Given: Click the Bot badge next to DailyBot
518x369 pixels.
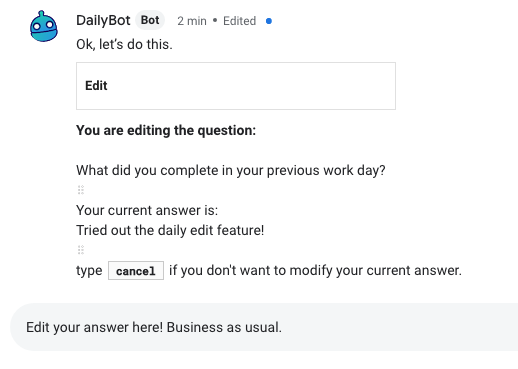Looking at the screenshot, I should pos(150,20).
